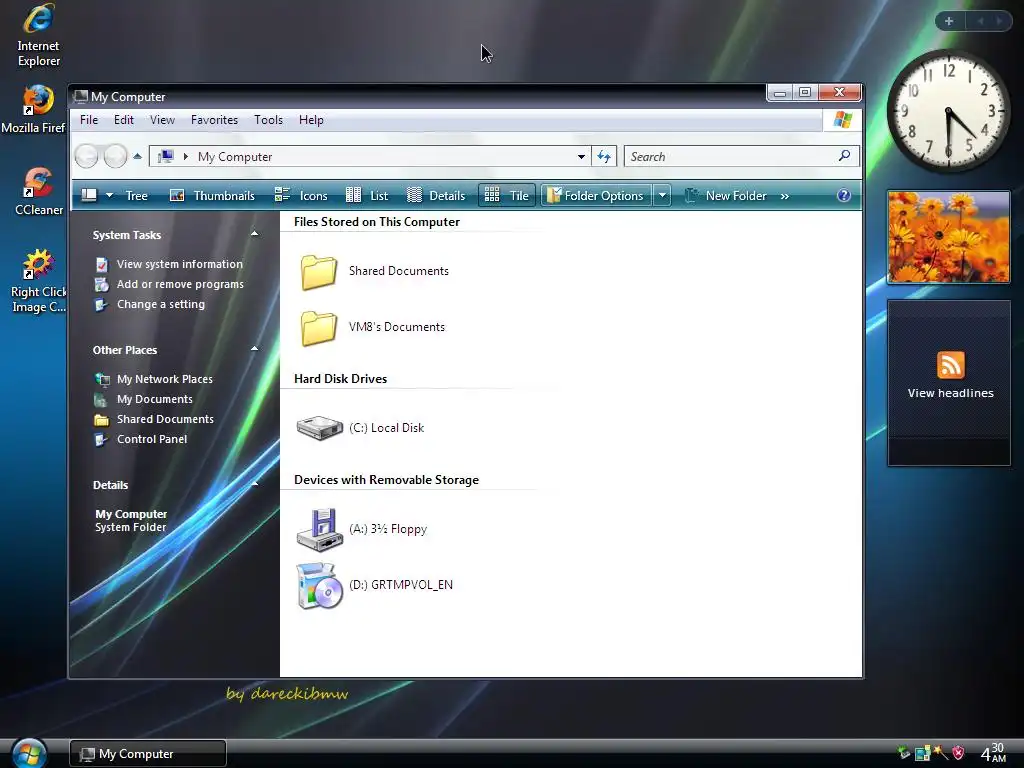
Task: Open the View menu
Action: 162,120
